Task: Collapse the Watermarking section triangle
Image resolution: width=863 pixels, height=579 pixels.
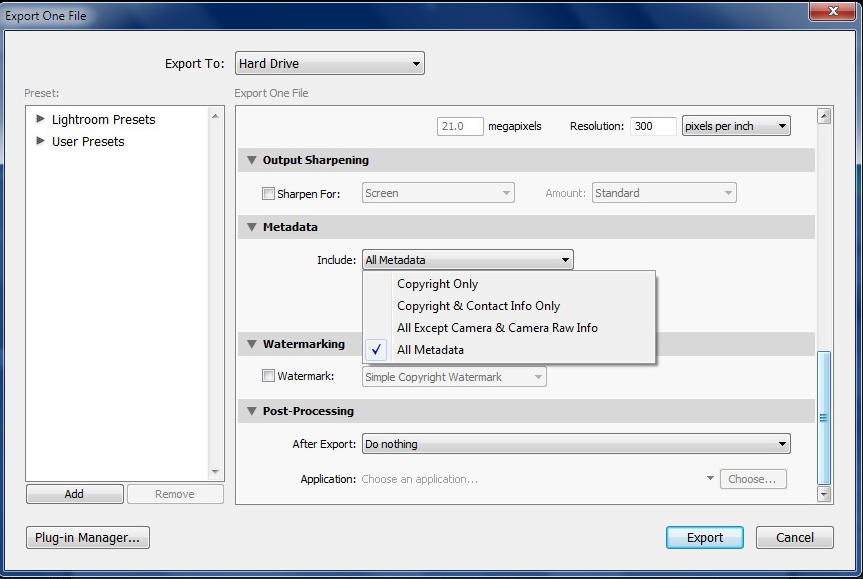Action: (x=250, y=344)
